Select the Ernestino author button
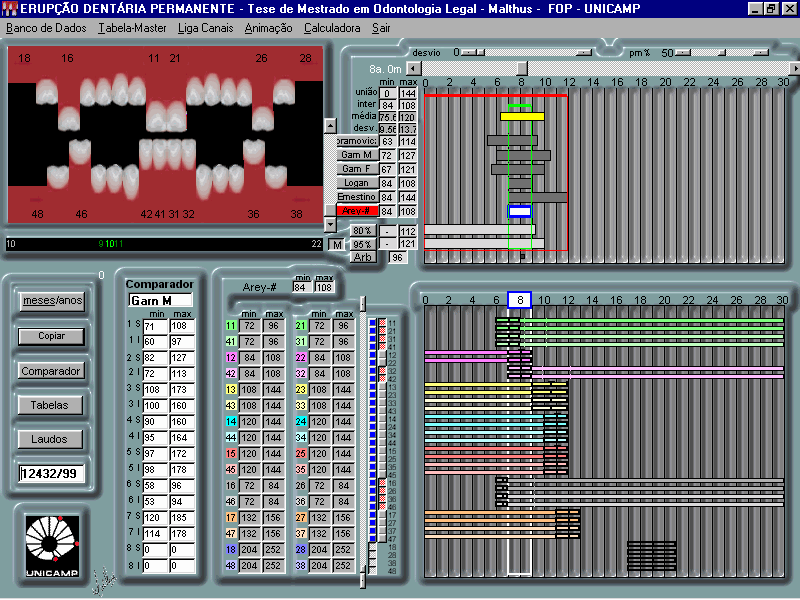This screenshot has width=800, height=600. point(357,196)
